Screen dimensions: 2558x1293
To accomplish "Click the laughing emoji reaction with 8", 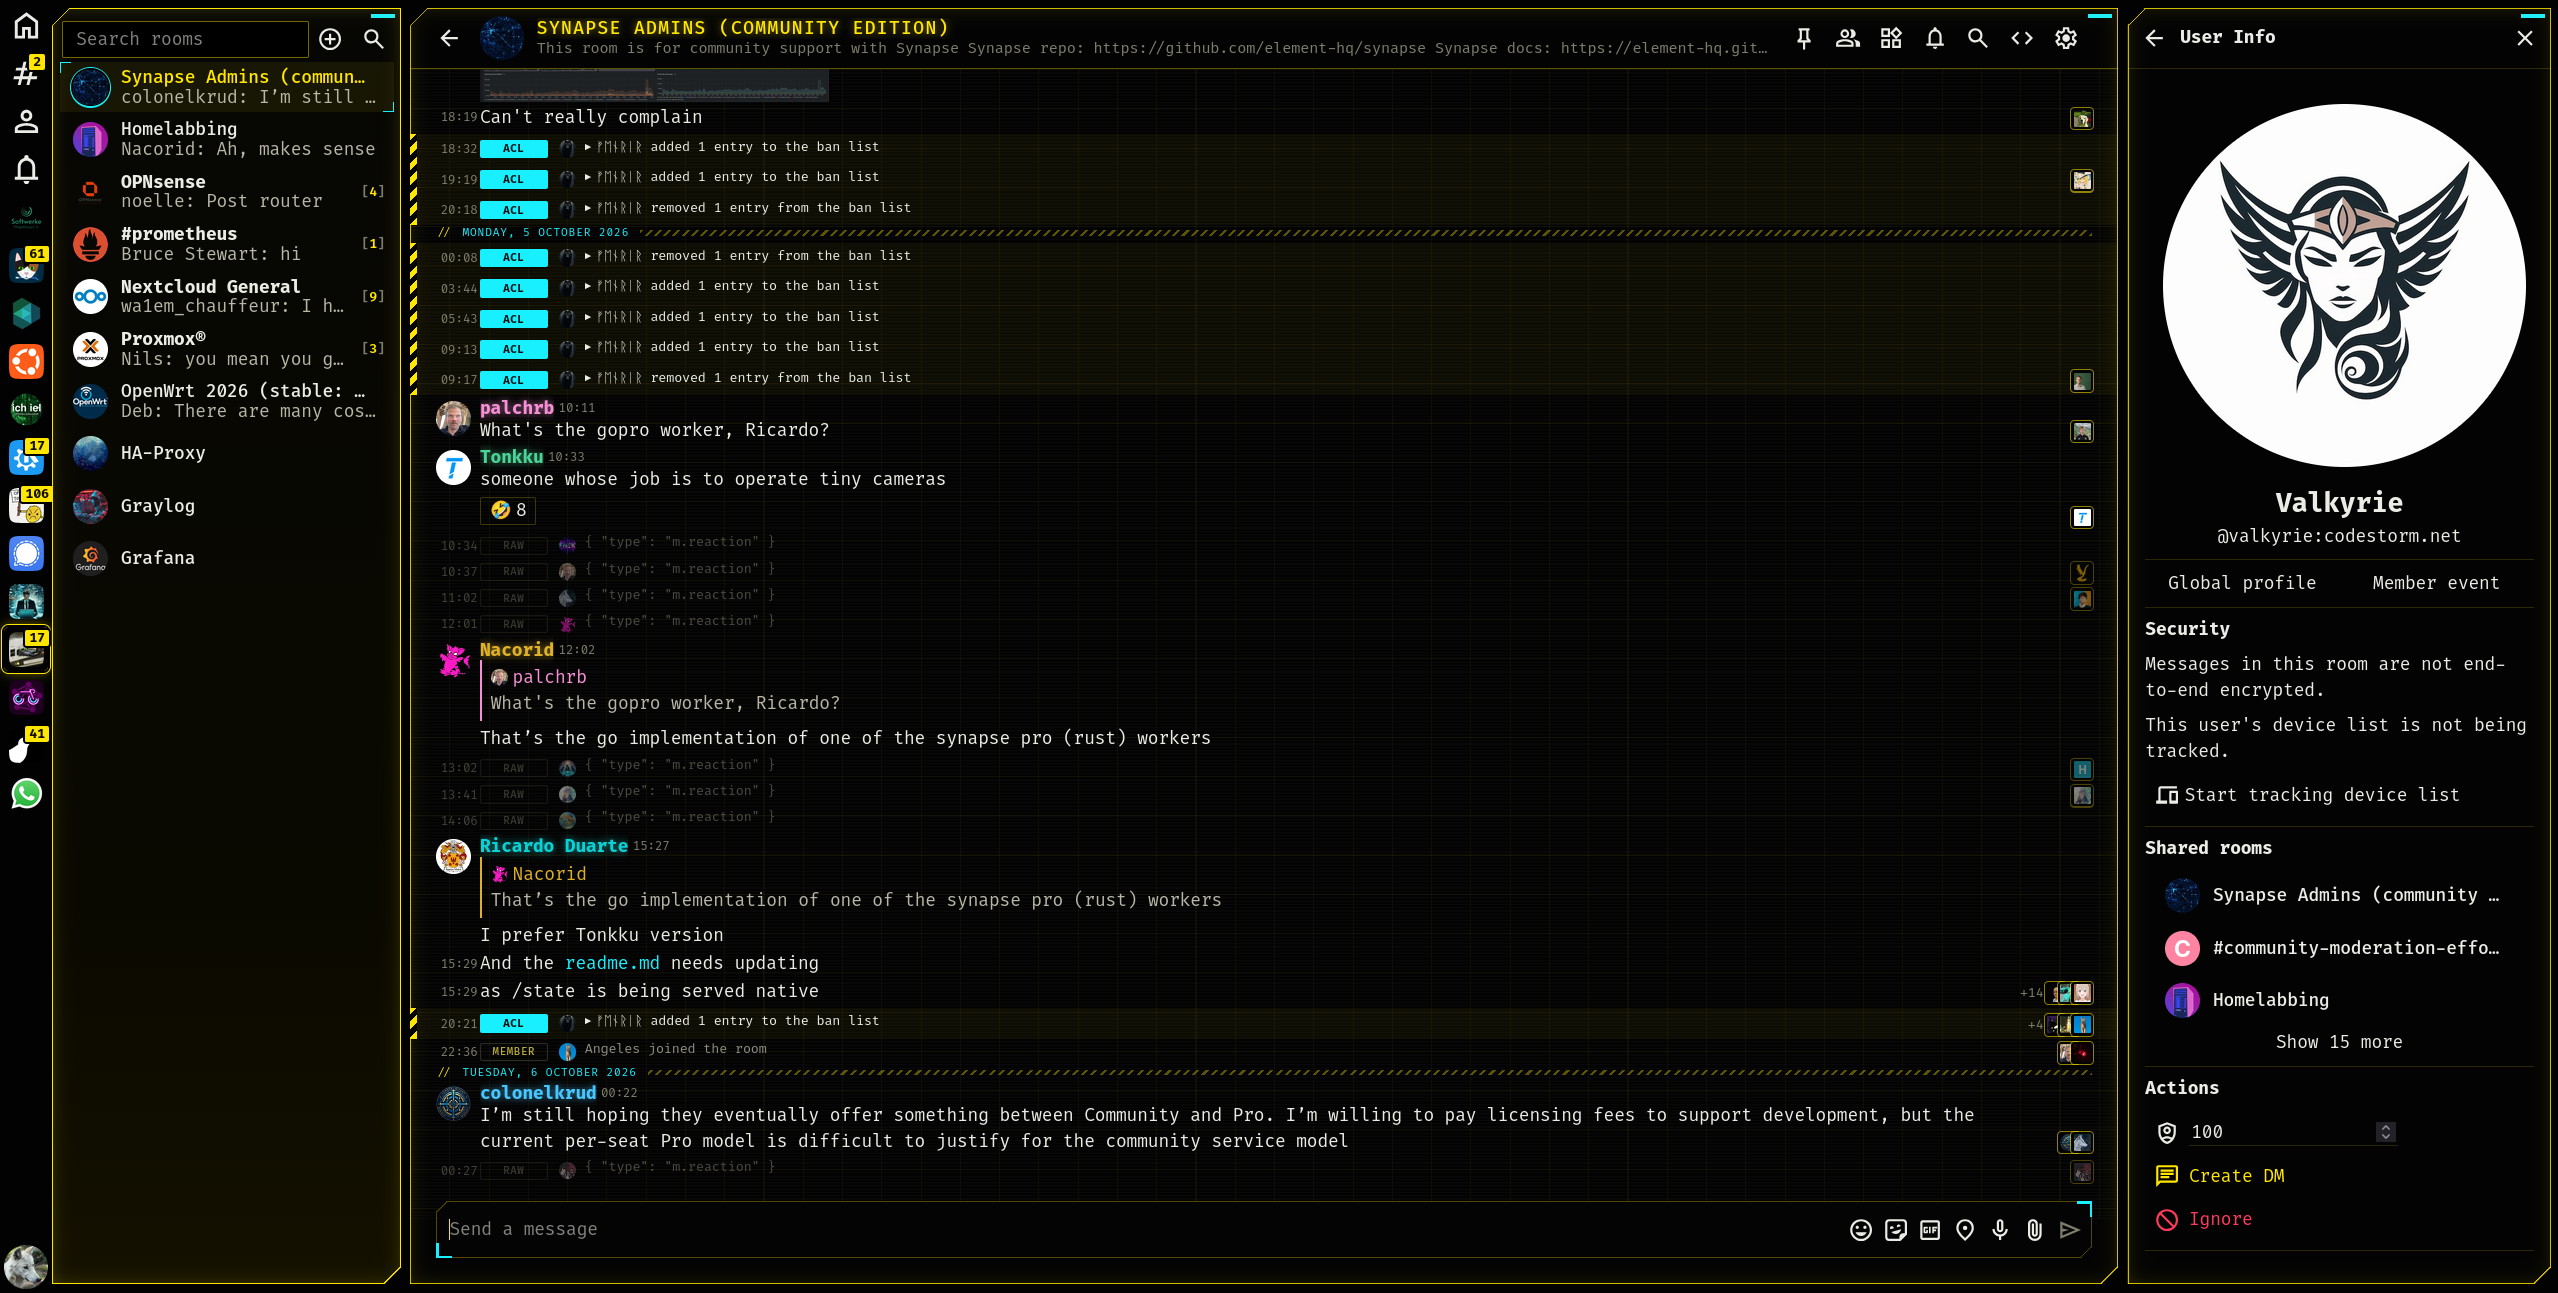I will 508,510.
